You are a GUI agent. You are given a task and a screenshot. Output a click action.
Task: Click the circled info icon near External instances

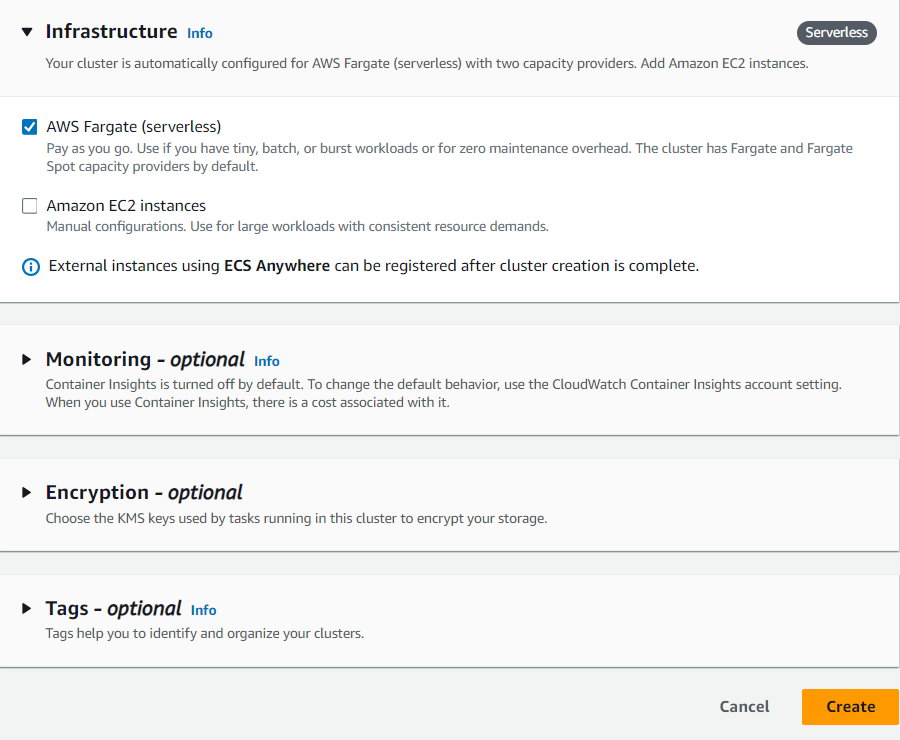click(x=31, y=266)
